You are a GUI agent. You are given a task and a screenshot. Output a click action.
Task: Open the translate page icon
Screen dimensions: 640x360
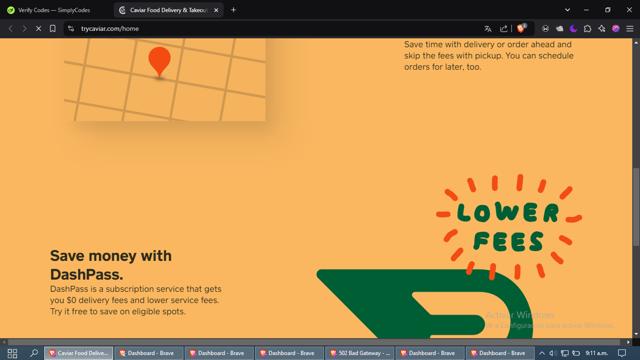pyautogui.click(x=488, y=29)
